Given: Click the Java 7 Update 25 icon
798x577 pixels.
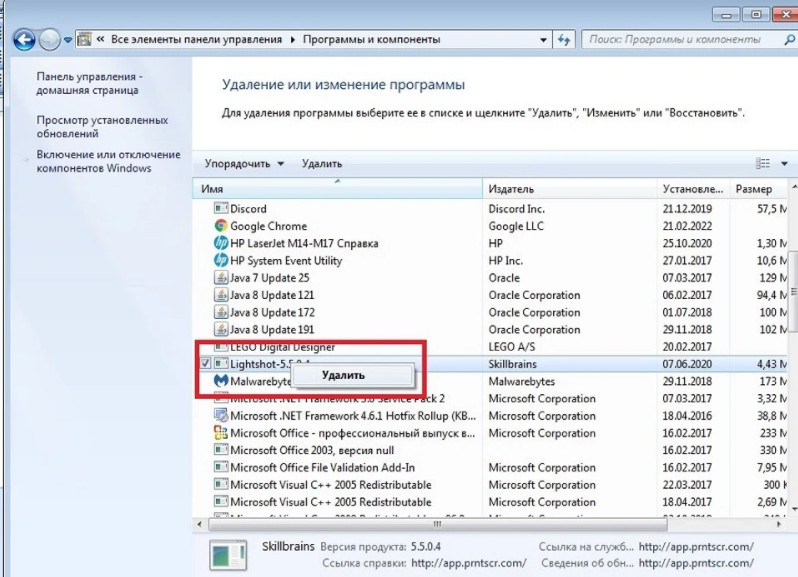Looking at the screenshot, I should [x=221, y=278].
